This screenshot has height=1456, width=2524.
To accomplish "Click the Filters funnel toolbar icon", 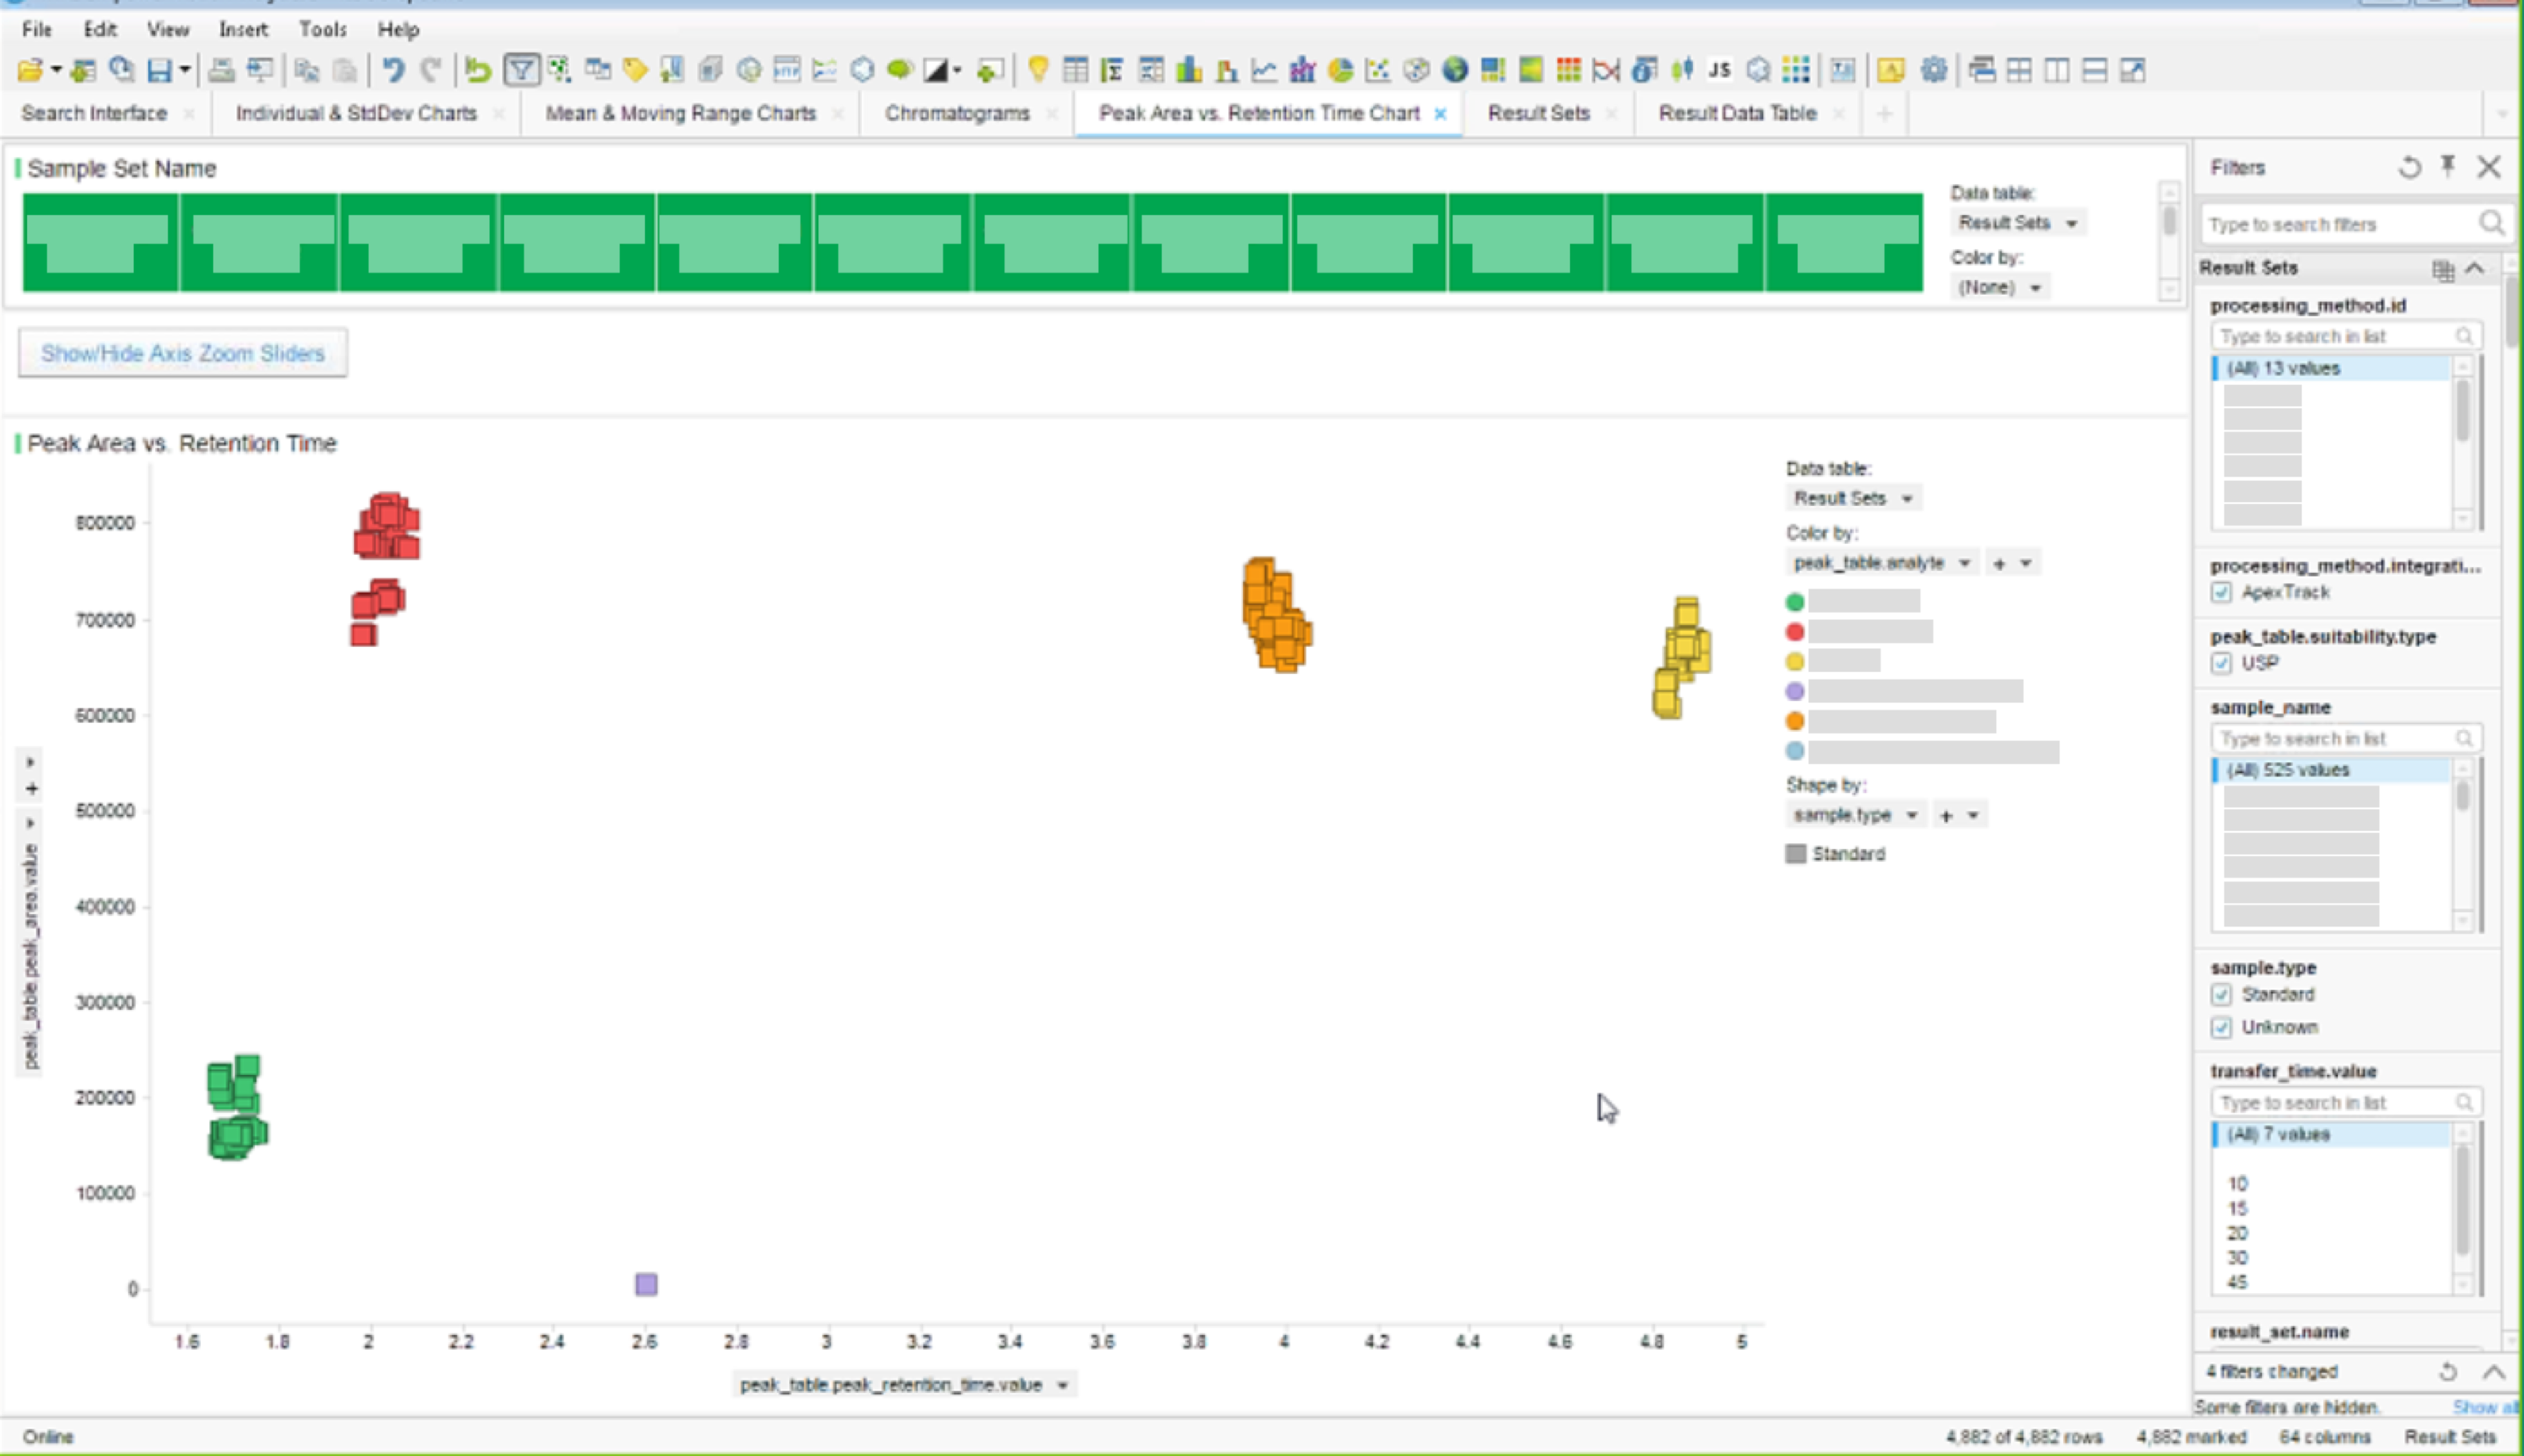I will point(521,70).
